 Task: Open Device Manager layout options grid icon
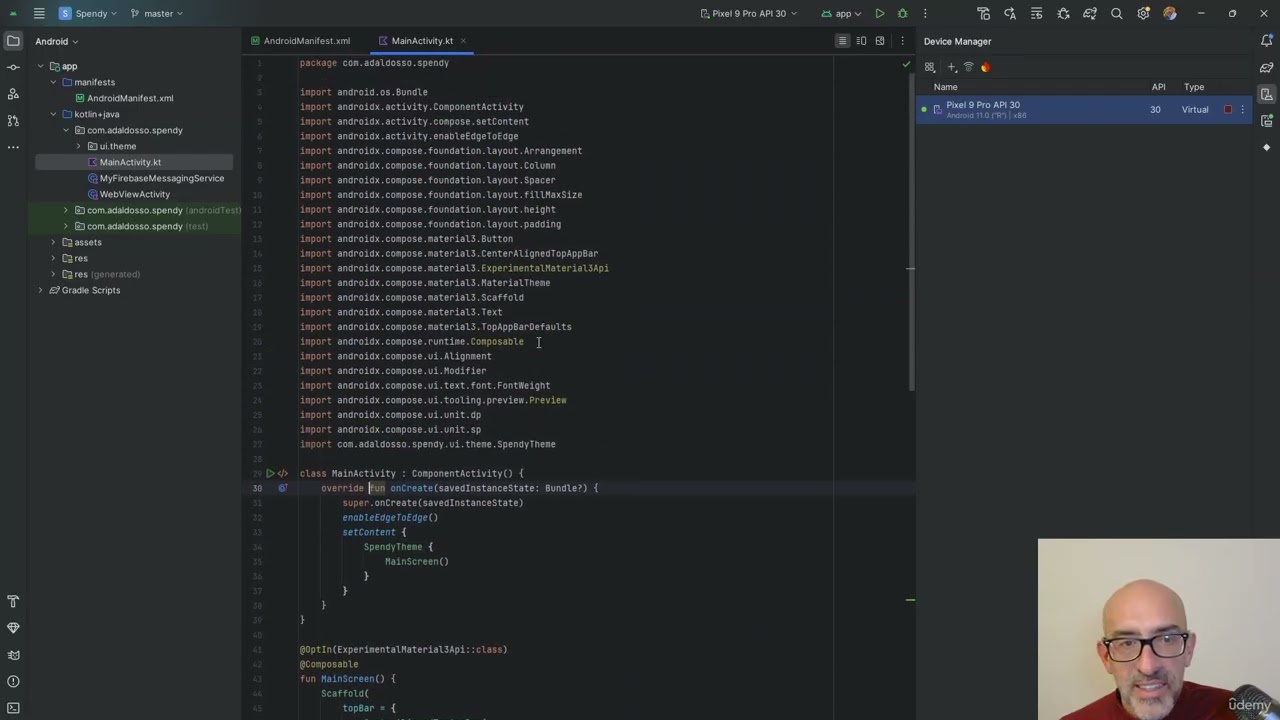point(930,67)
